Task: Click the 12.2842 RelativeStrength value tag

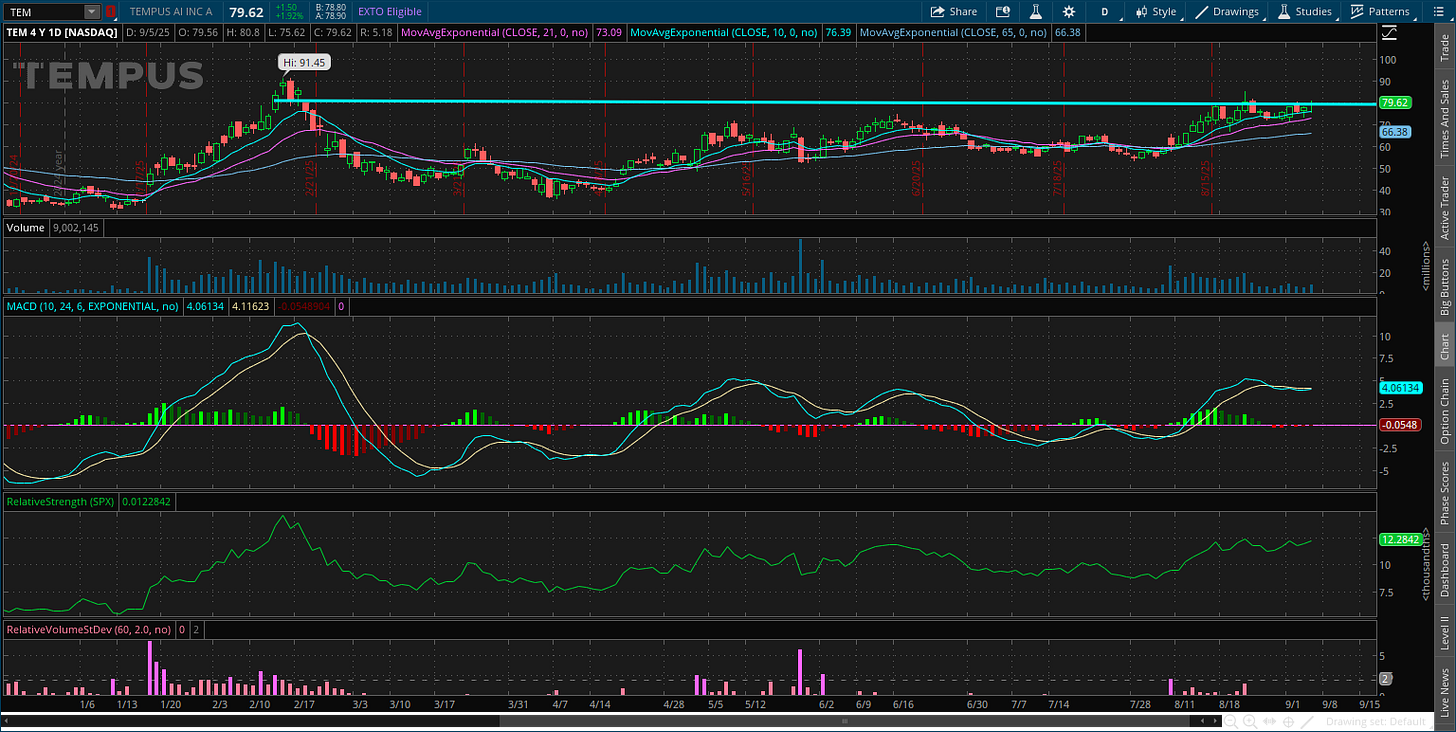Action: pos(1398,539)
